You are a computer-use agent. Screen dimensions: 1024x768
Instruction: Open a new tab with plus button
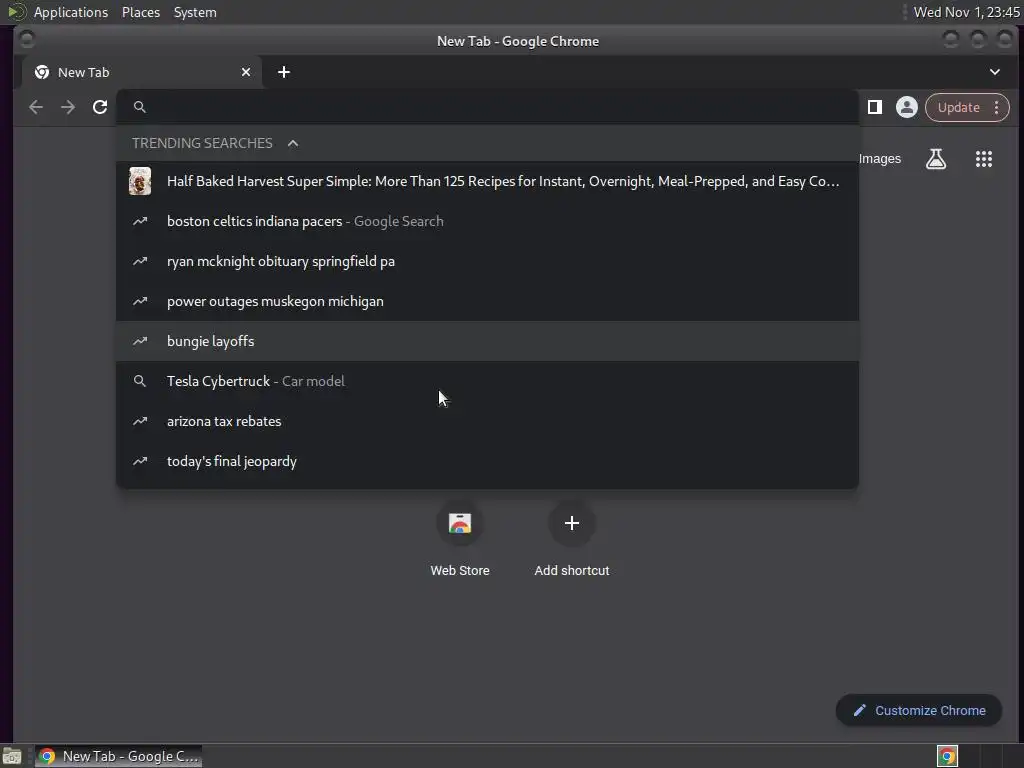click(283, 72)
